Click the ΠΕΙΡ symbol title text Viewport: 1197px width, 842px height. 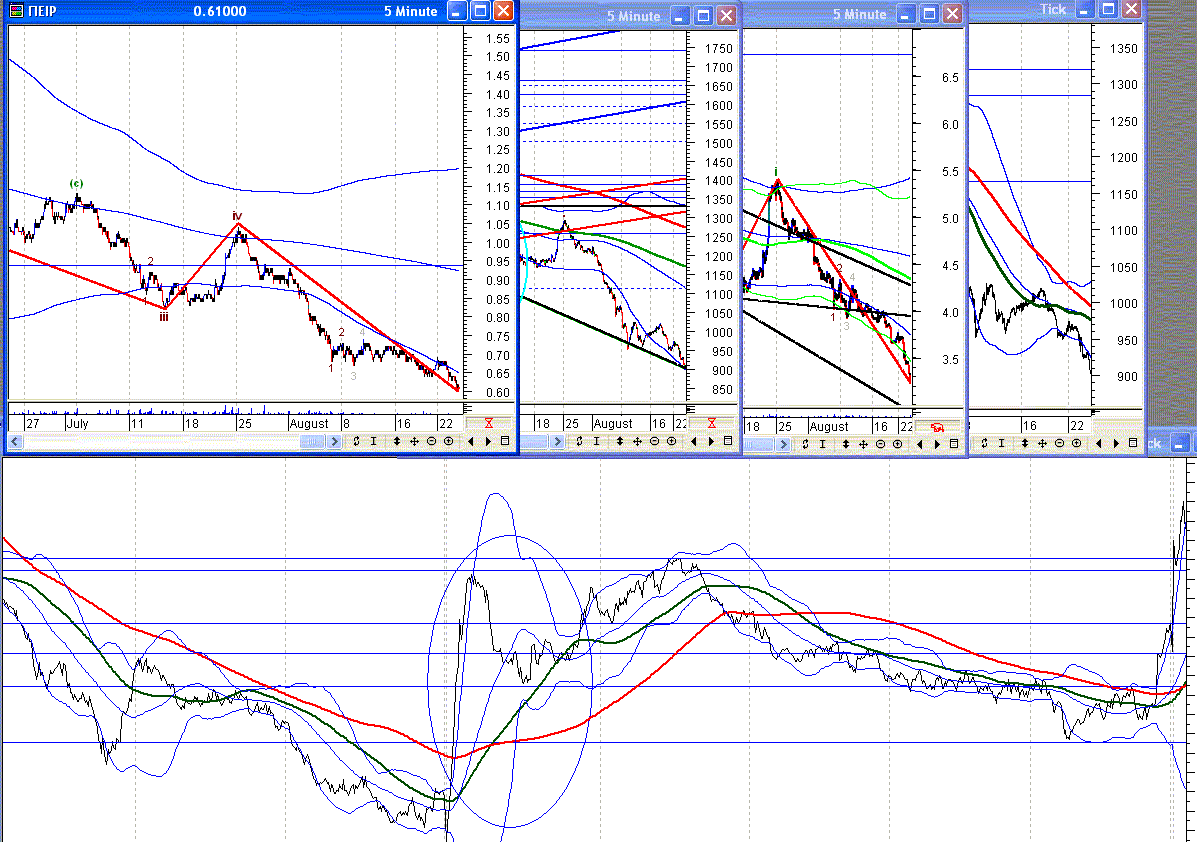coord(42,11)
